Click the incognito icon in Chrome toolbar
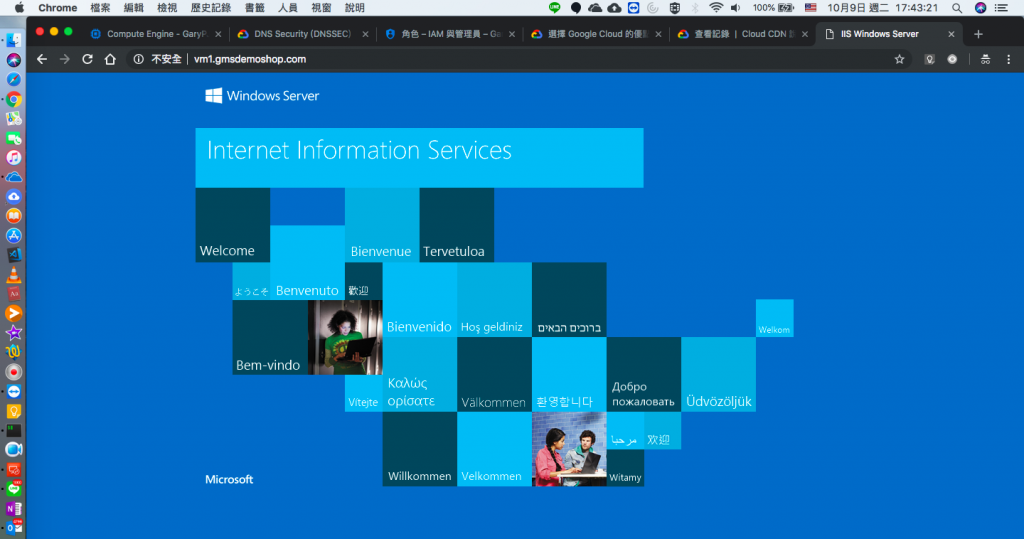 coord(985,59)
